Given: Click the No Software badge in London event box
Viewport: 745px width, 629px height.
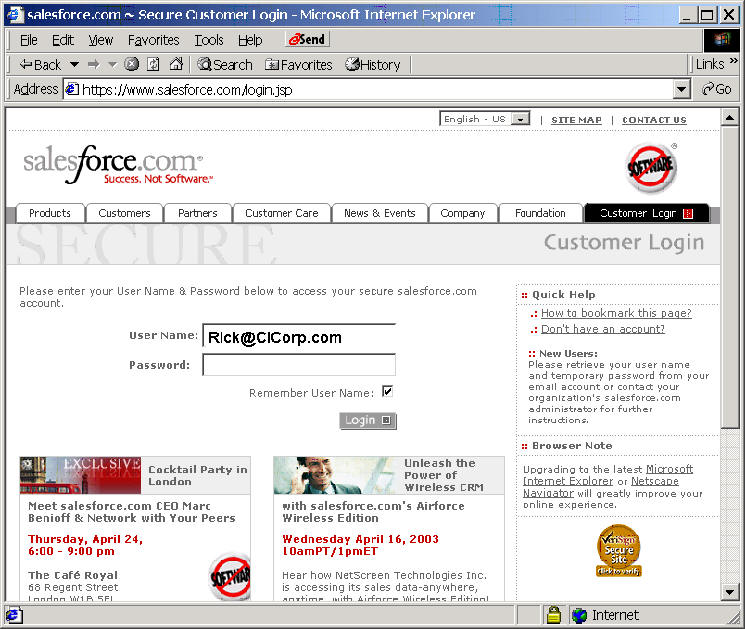Looking at the screenshot, I should [x=230, y=576].
